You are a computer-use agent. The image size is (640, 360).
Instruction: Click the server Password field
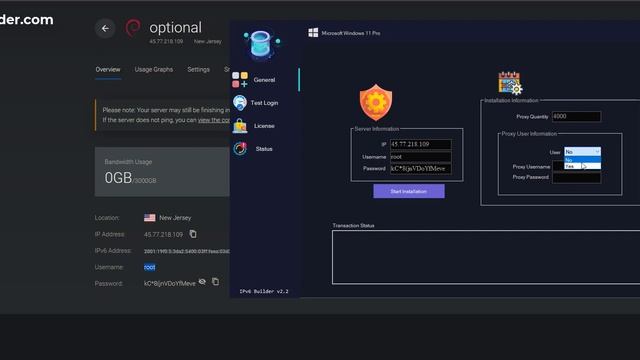420,169
